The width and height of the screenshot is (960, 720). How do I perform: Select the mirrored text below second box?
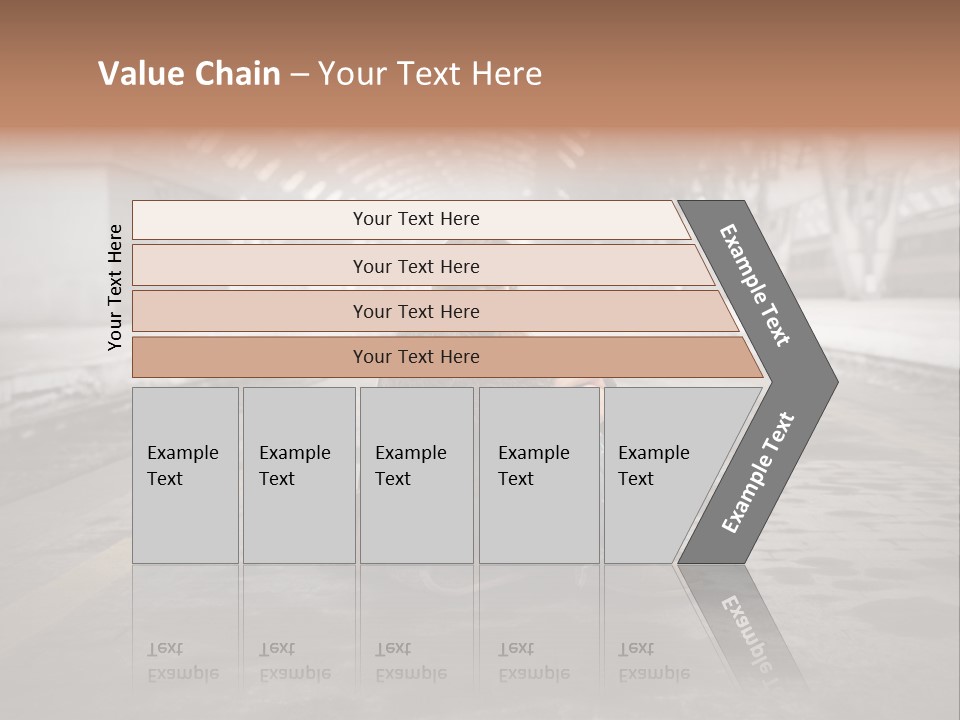click(x=295, y=661)
